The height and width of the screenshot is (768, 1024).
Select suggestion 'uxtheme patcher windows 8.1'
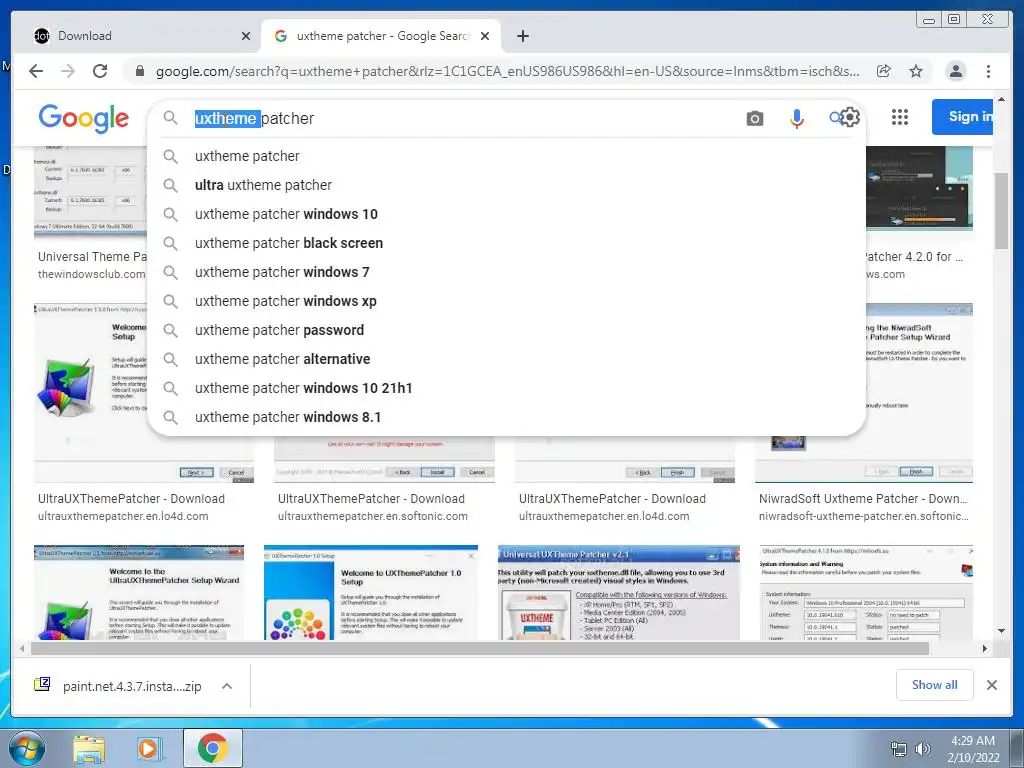507,417
